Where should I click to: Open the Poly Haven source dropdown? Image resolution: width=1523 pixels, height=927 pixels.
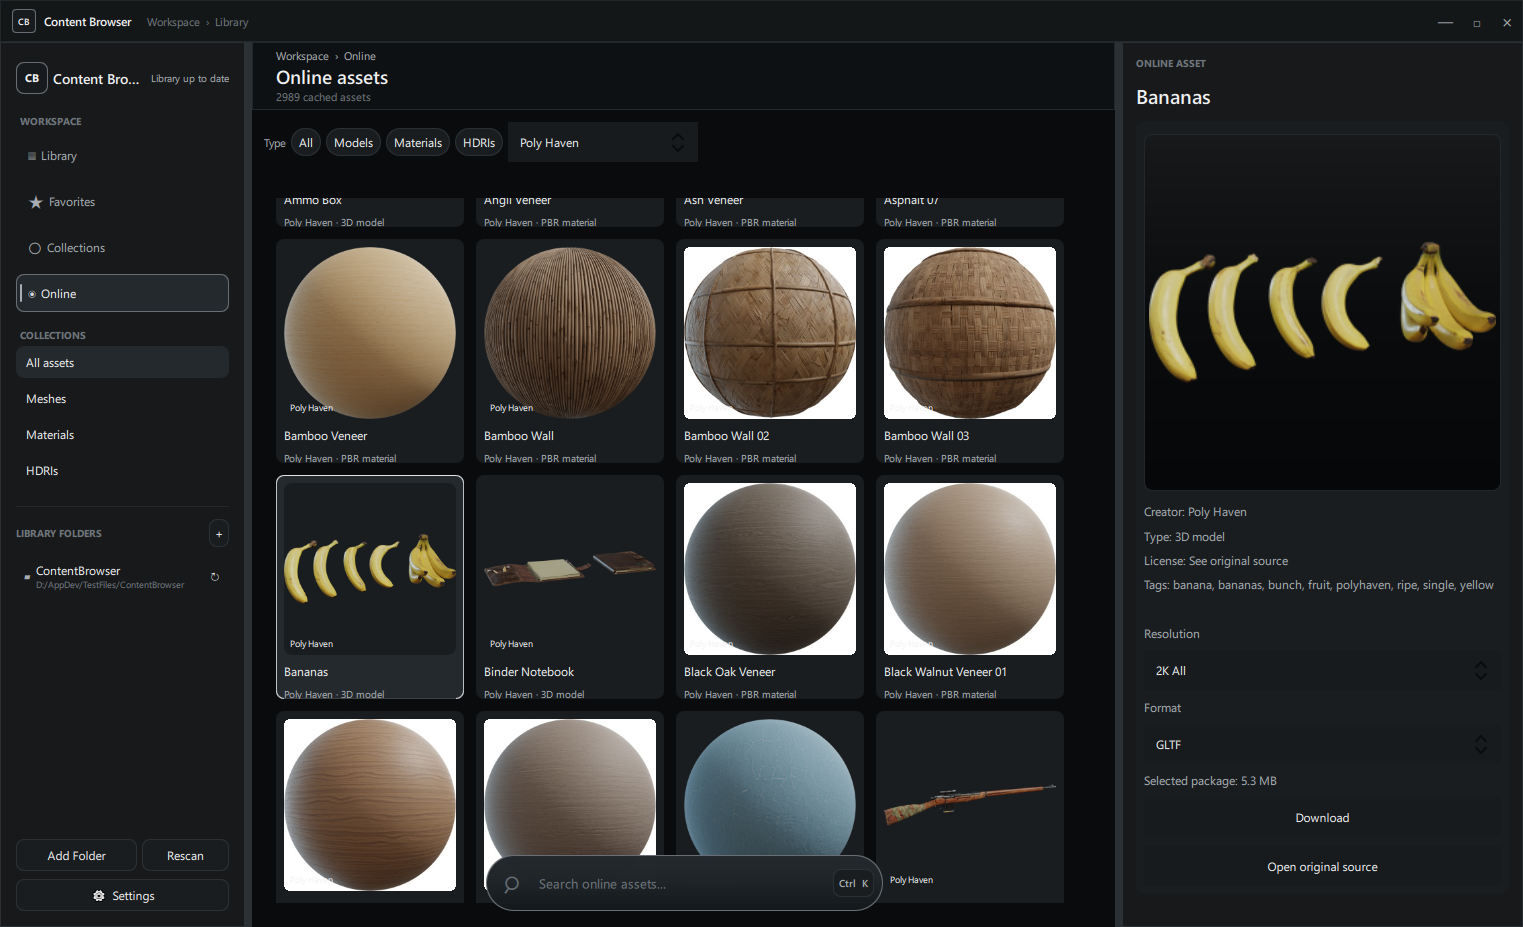click(603, 143)
